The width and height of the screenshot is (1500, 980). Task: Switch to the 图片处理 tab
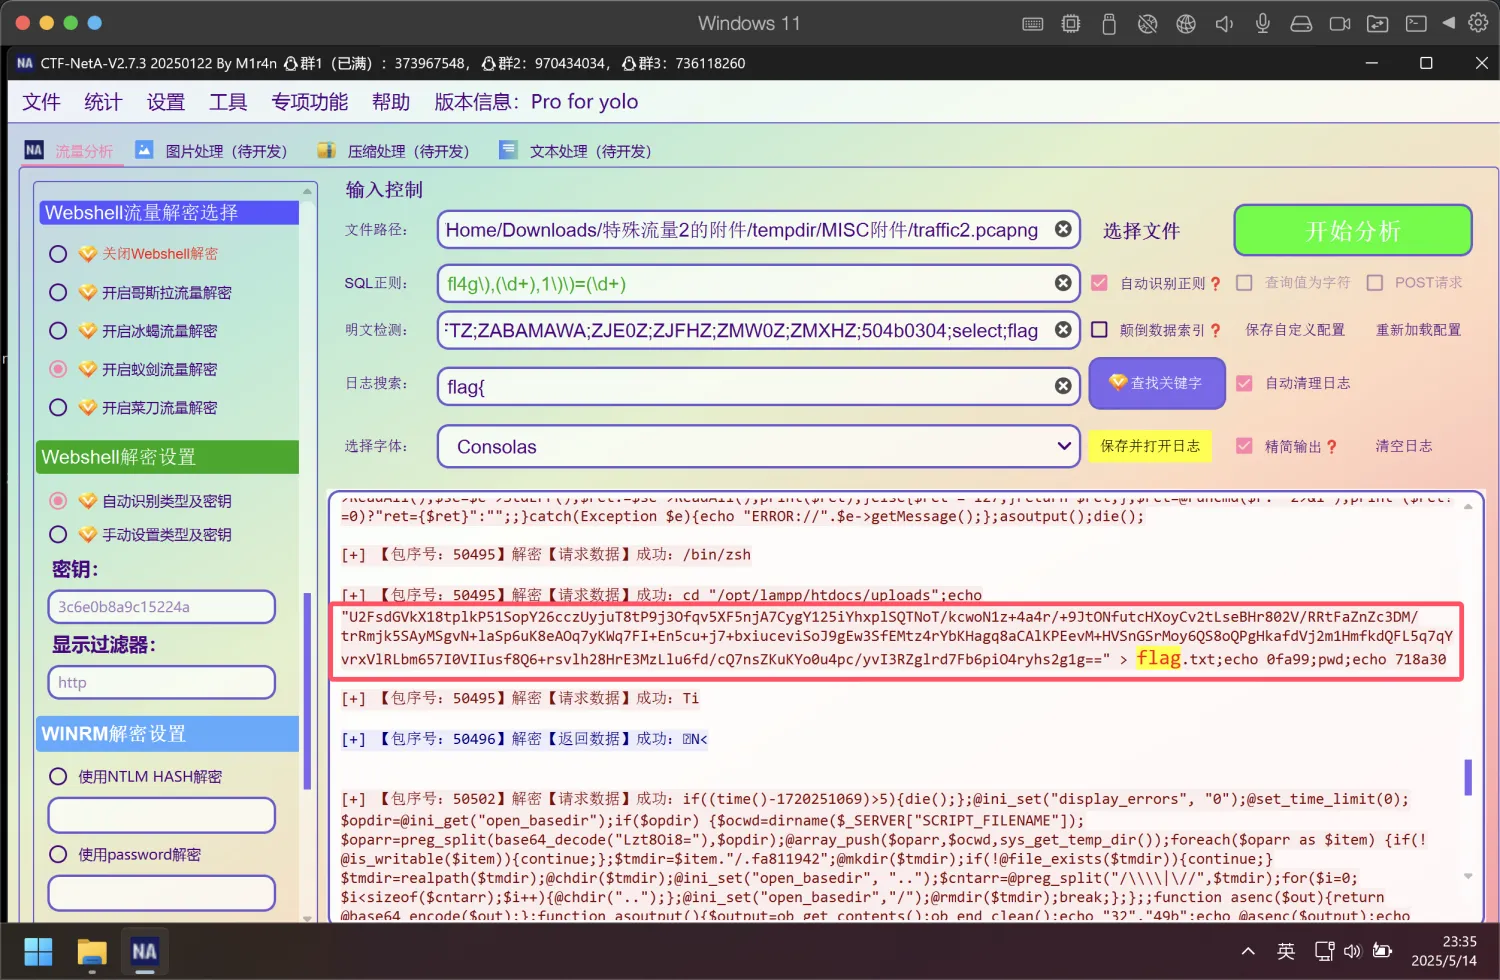click(x=212, y=151)
